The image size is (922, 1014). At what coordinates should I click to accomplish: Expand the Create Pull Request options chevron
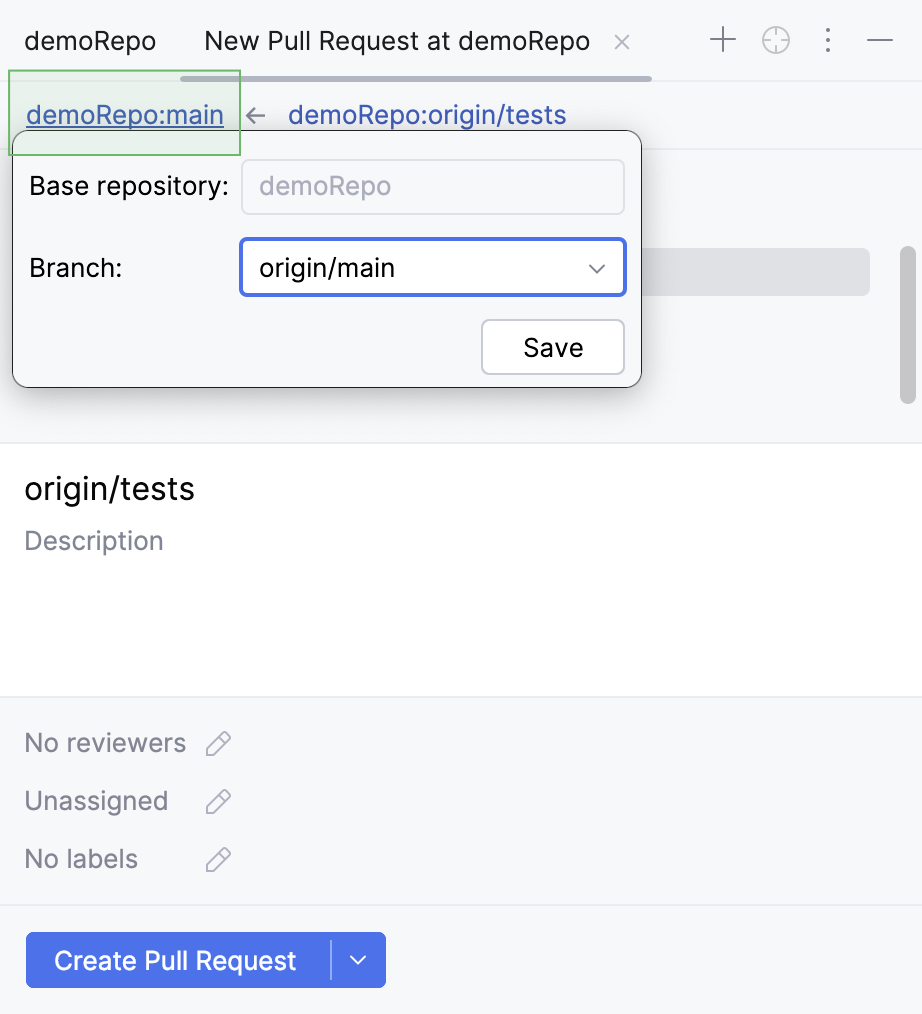click(x=357, y=960)
